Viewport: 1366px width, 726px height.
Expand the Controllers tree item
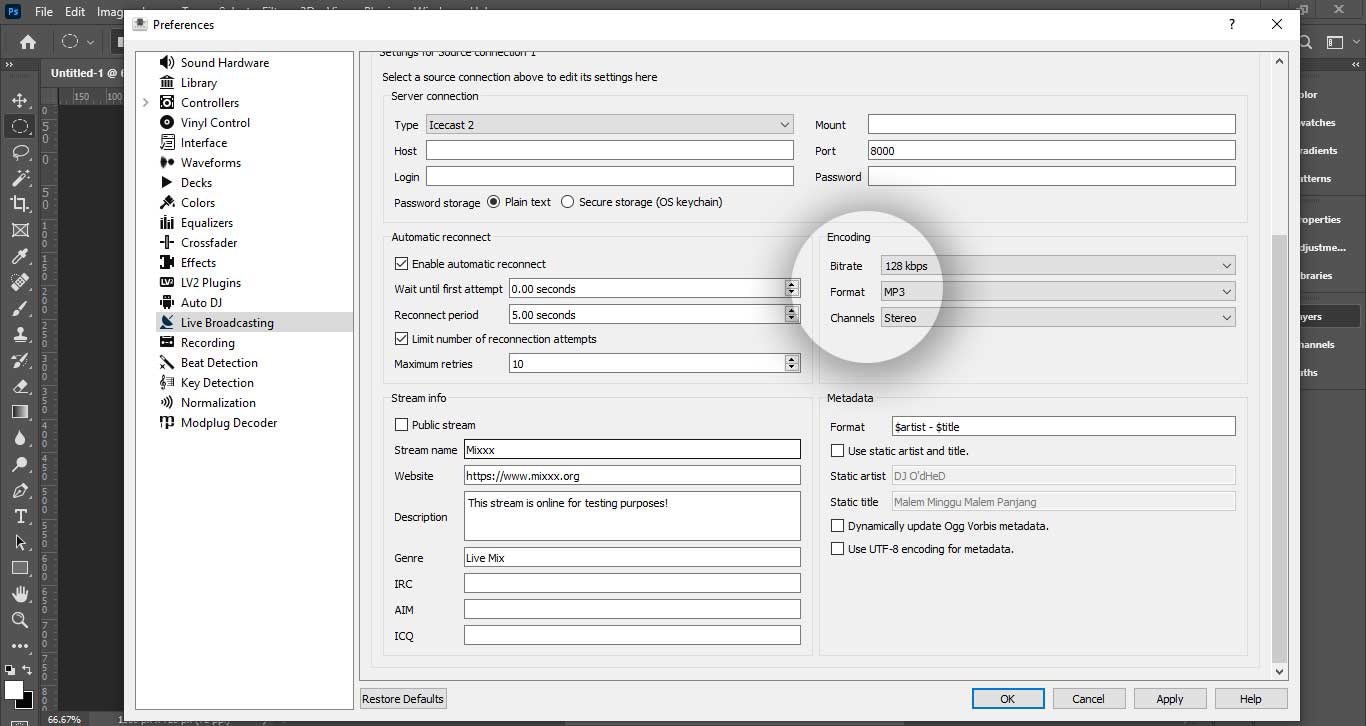tap(146, 103)
